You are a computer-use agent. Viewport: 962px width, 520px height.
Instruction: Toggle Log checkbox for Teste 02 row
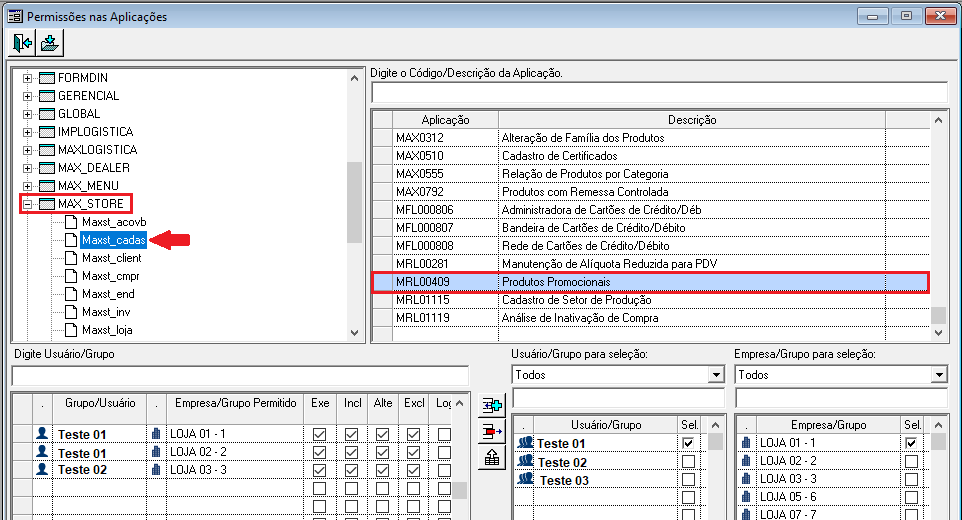[444, 470]
